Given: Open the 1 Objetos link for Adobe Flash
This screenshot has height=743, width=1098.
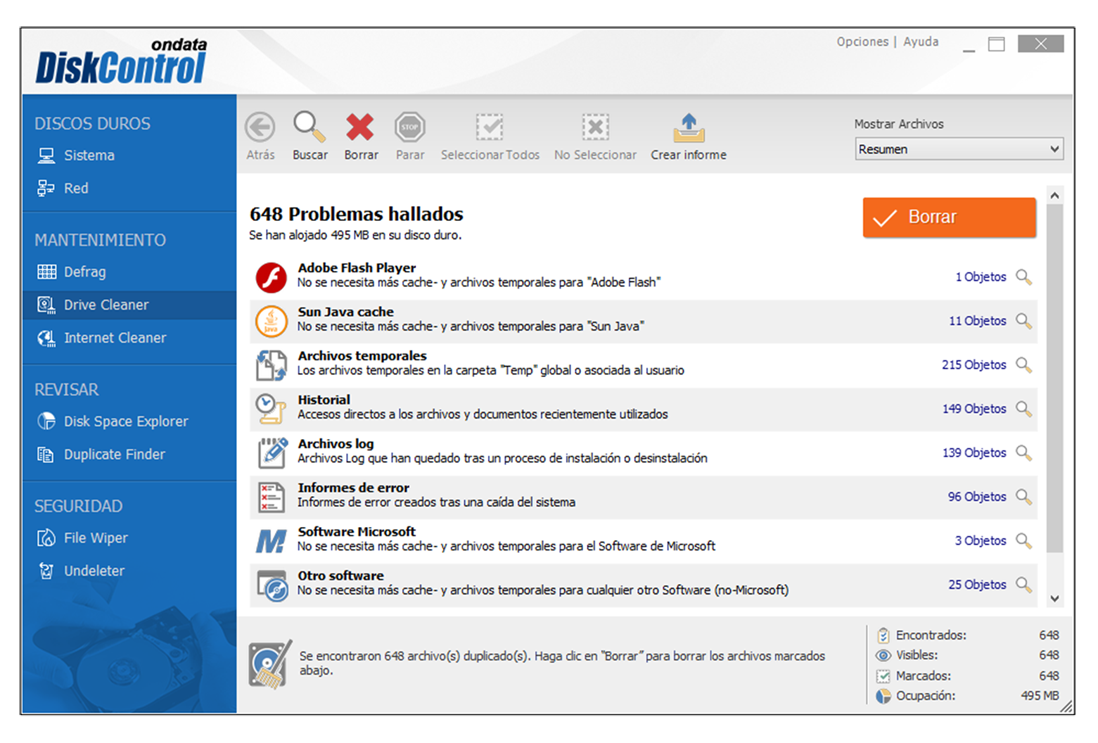Looking at the screenshot, I should (980, 277).
